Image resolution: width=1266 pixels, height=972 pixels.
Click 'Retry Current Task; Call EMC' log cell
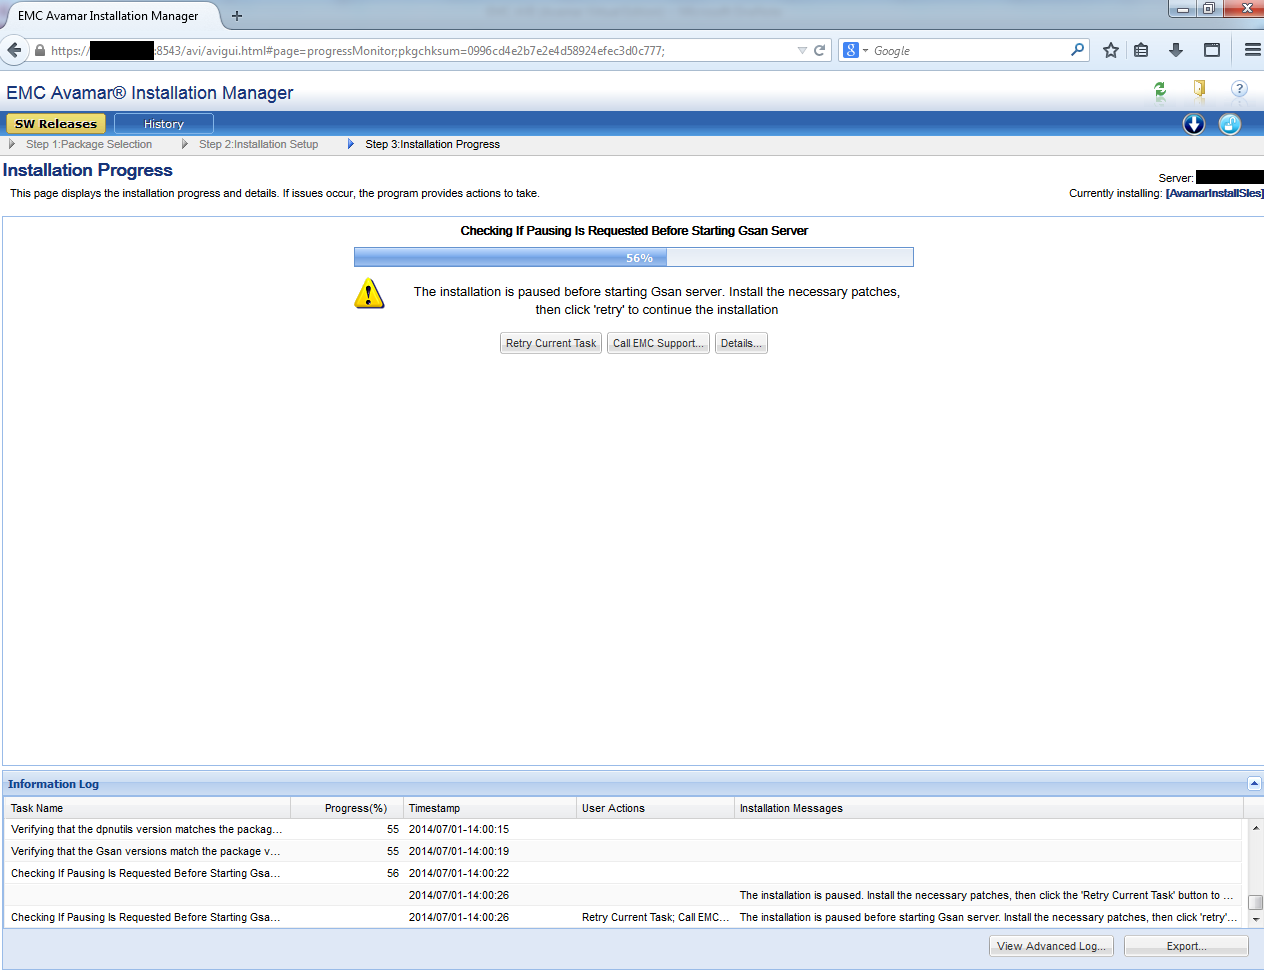coord(656,917)
